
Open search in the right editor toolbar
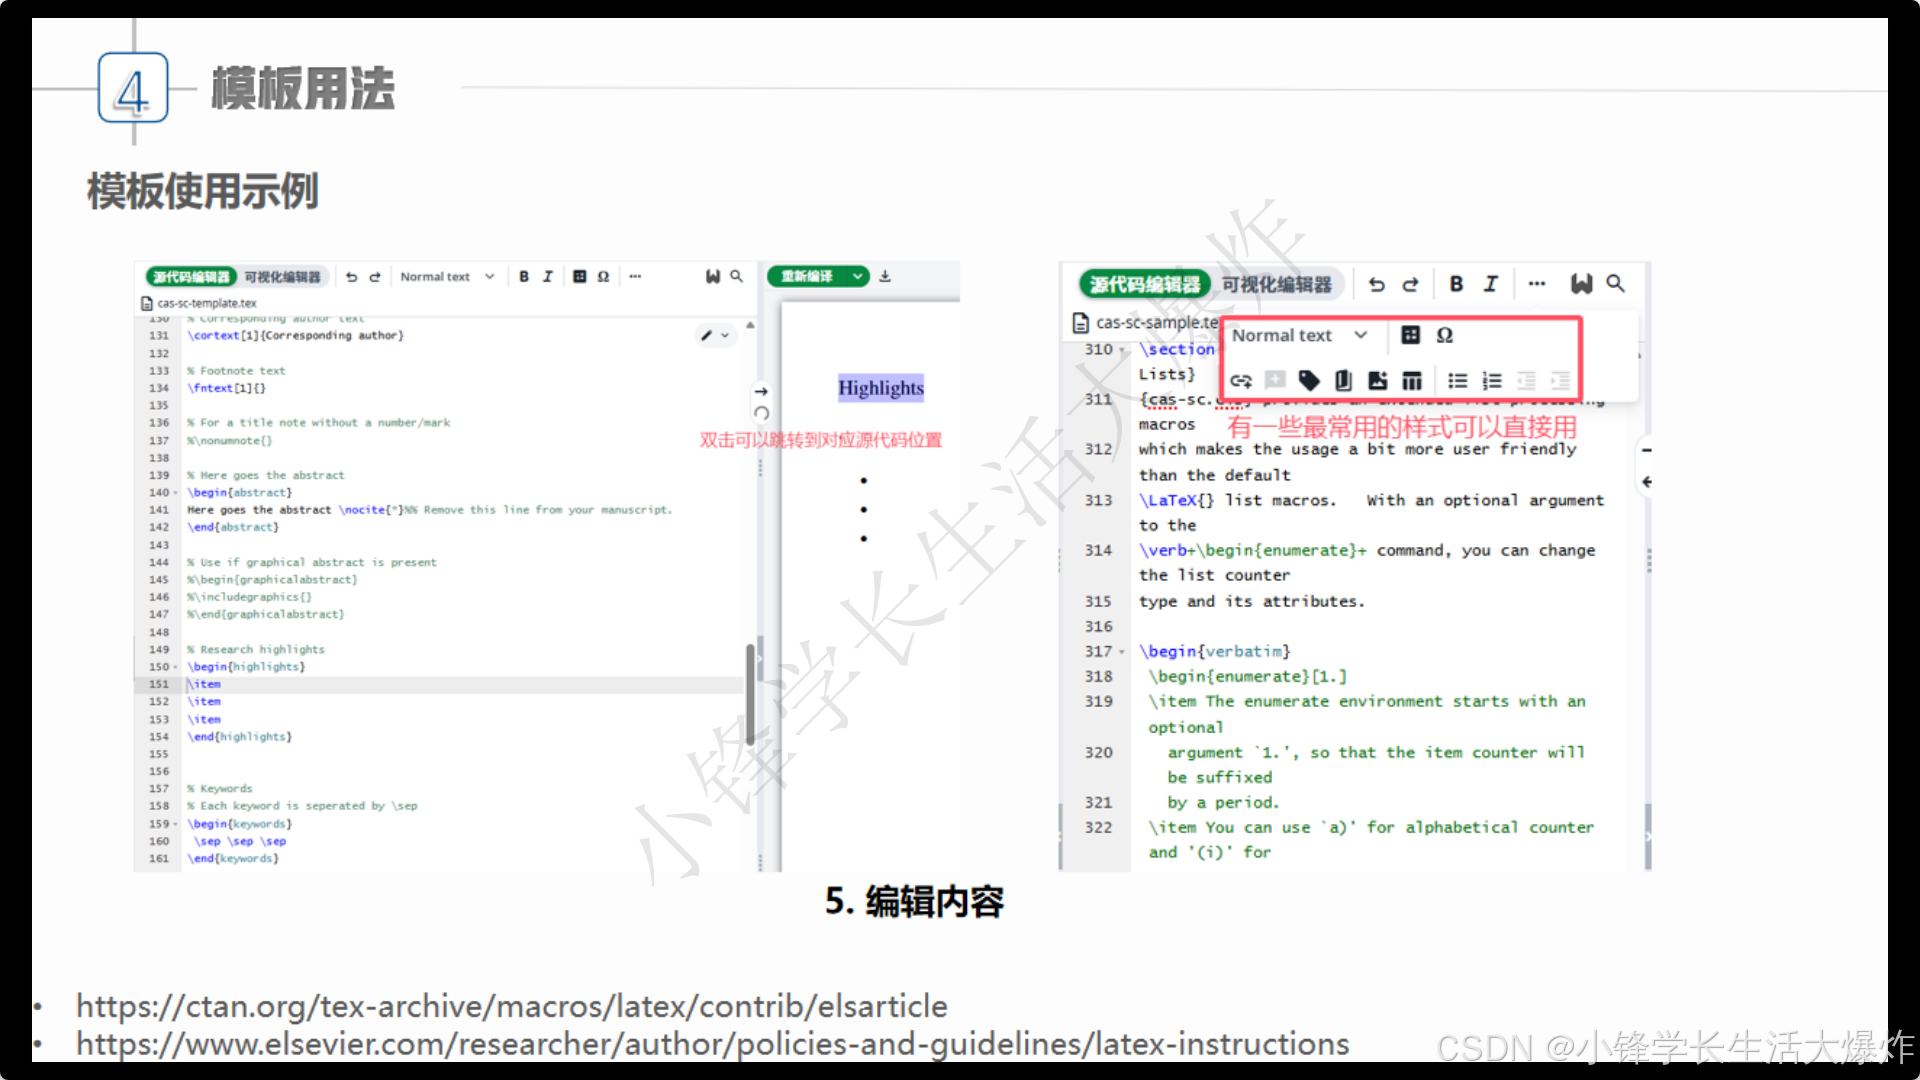point(1615,284)
